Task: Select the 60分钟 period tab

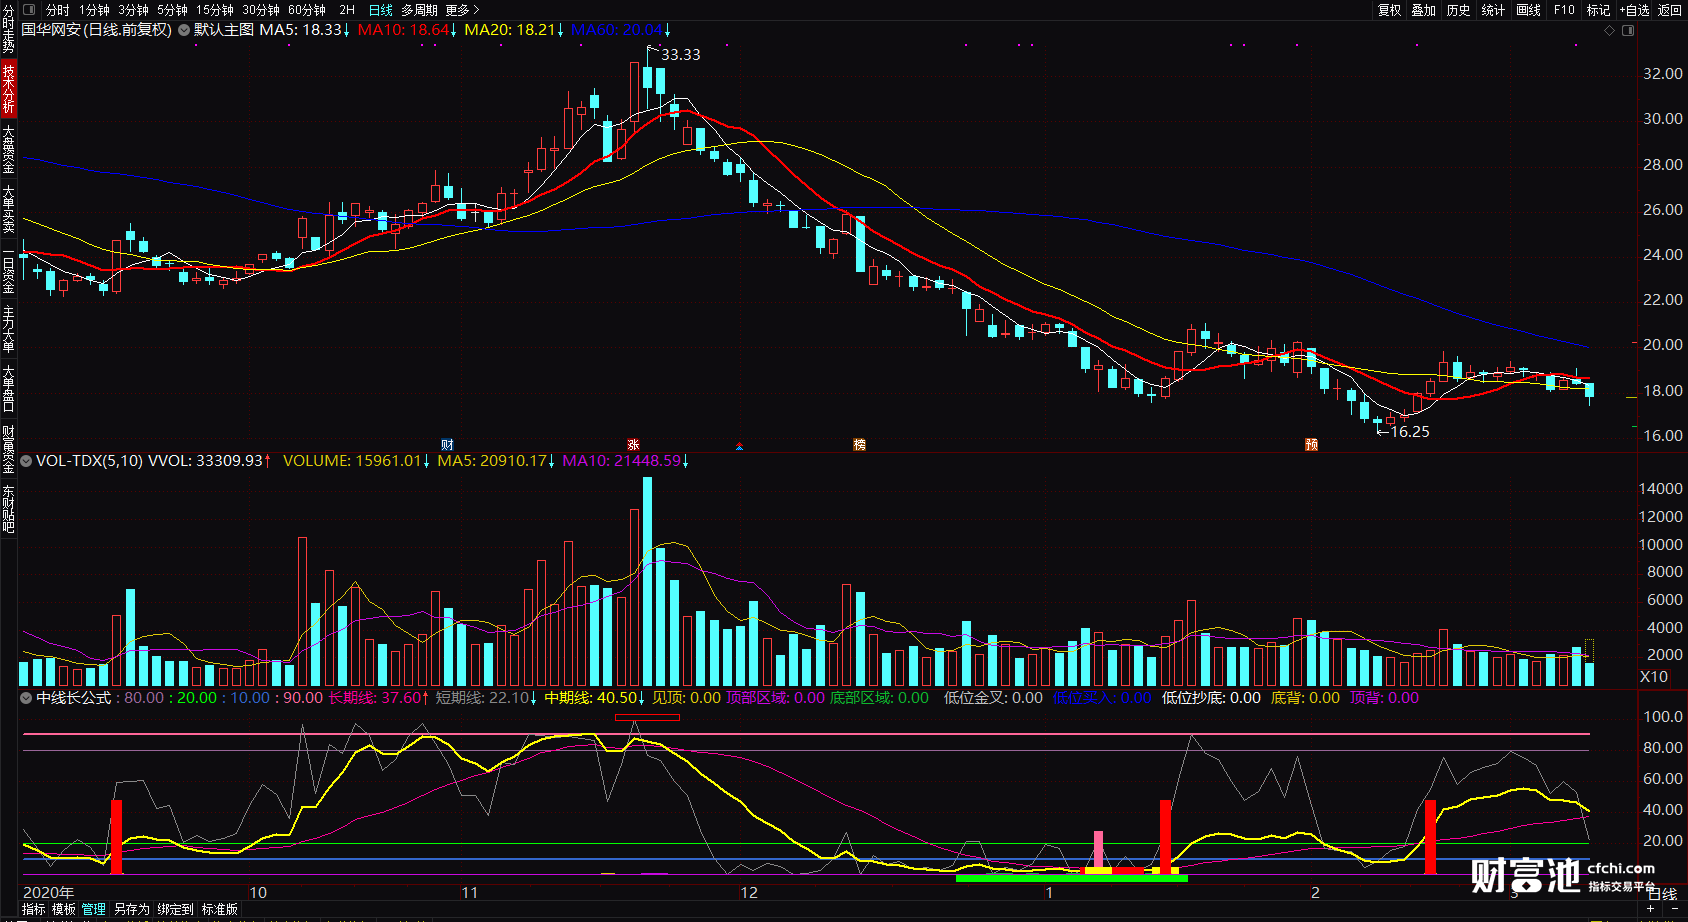Action: coord(307,10)
